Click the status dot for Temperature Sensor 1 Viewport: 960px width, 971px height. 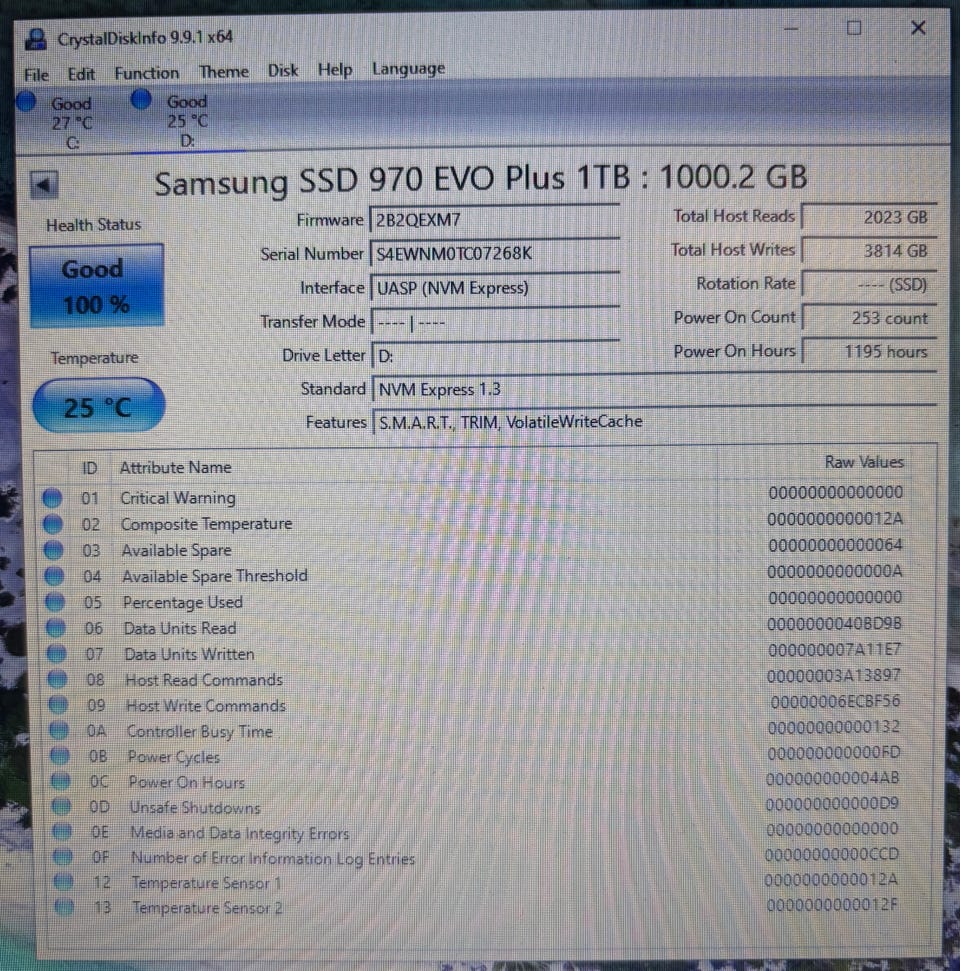pyautogui.click(x=63, y=882)
